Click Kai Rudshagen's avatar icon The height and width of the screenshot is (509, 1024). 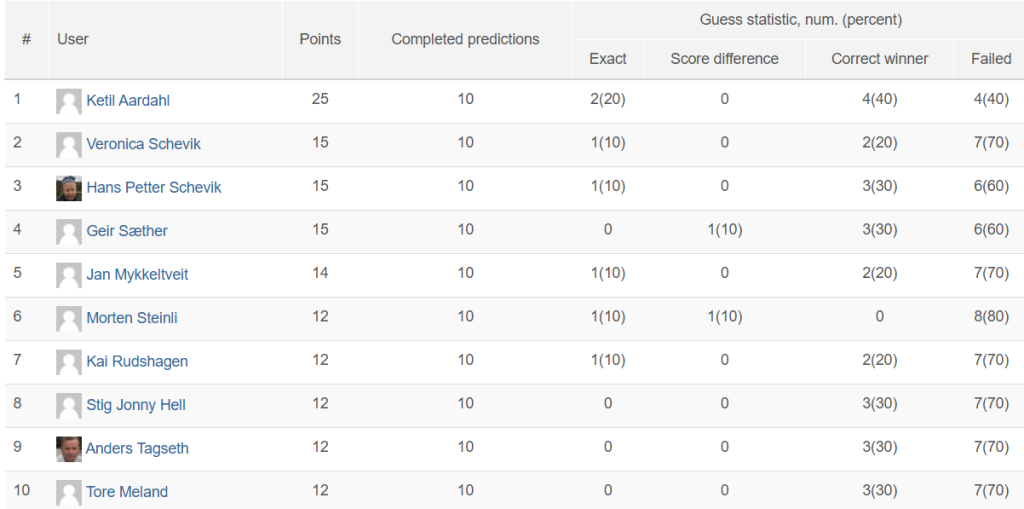pyautogui.click(x=69, y=362)
